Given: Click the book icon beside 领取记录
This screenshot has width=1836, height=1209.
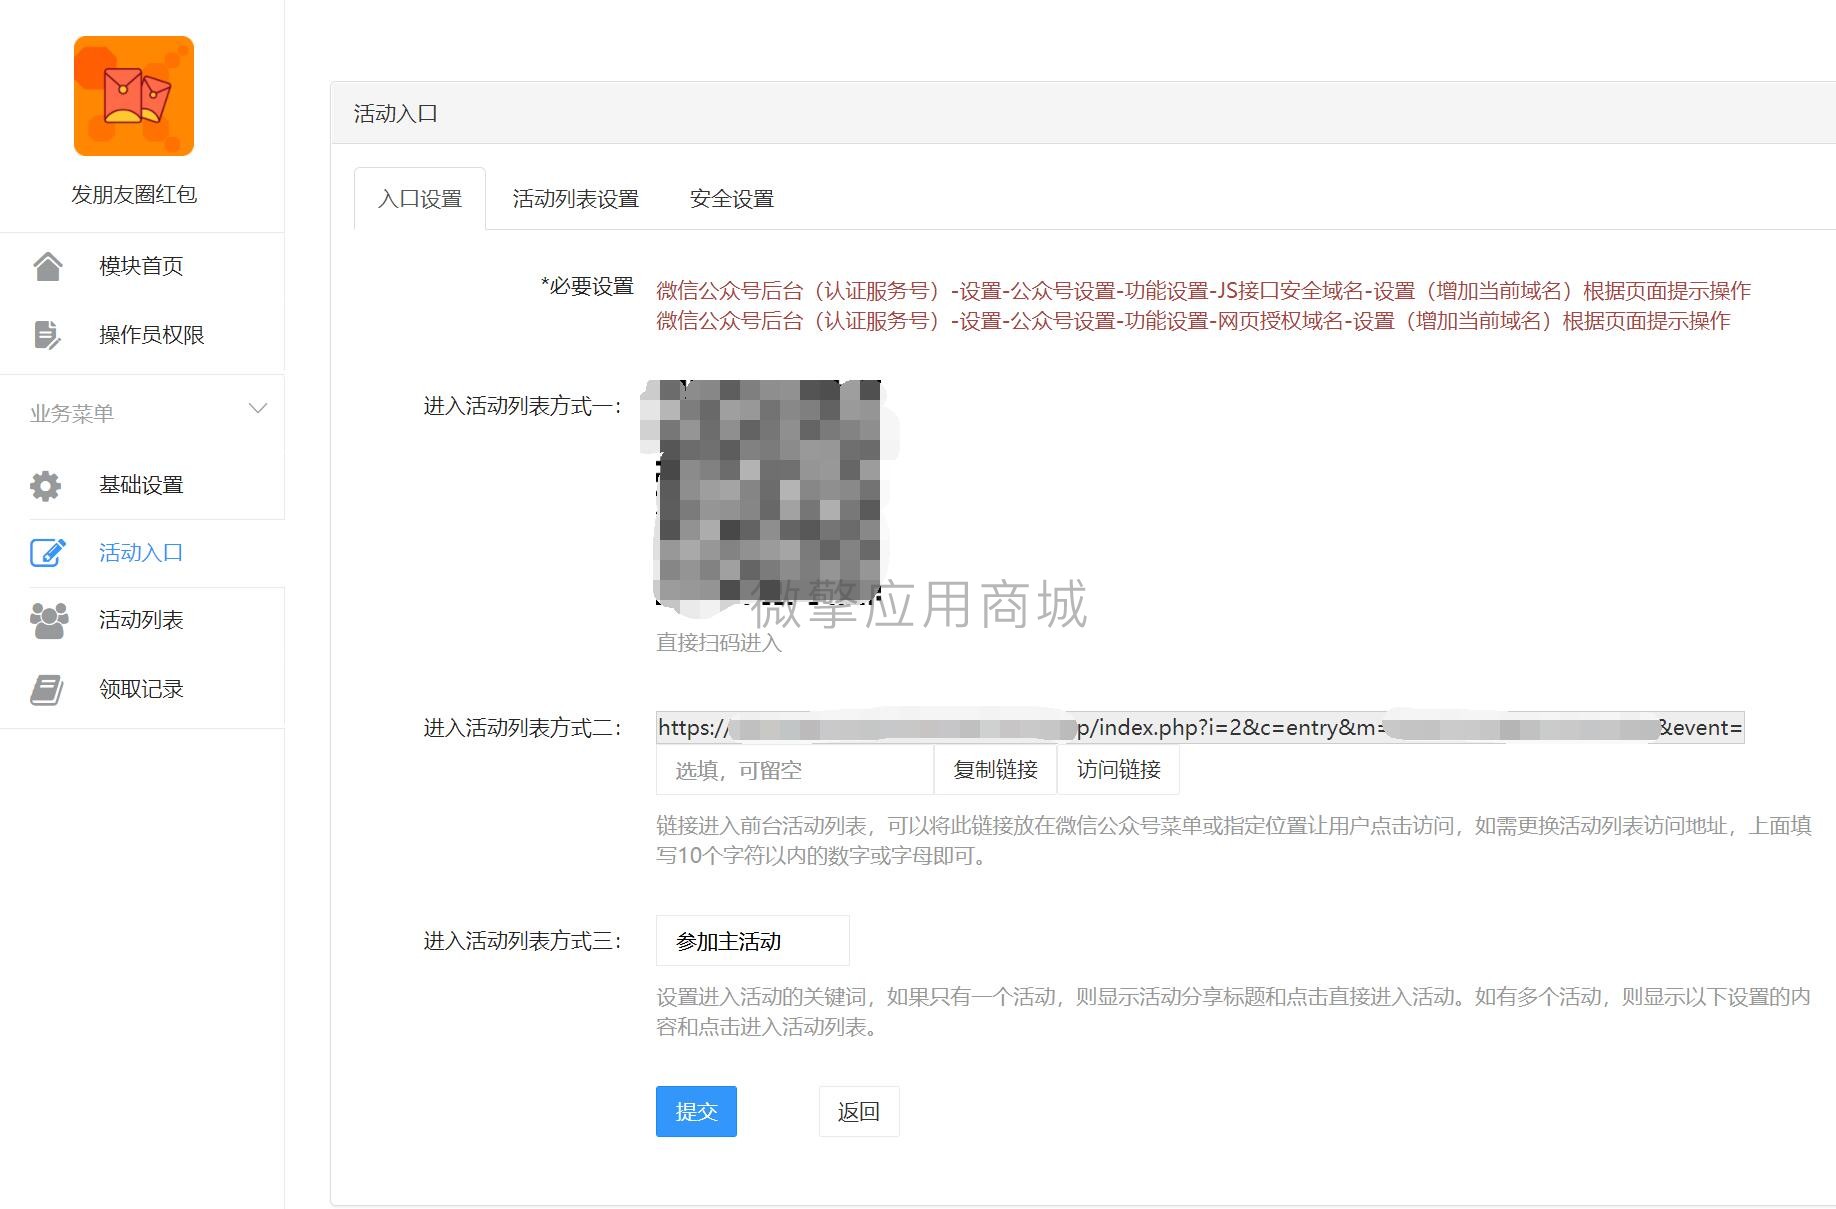Looking at the screenshot, I should tap(47, 689).
